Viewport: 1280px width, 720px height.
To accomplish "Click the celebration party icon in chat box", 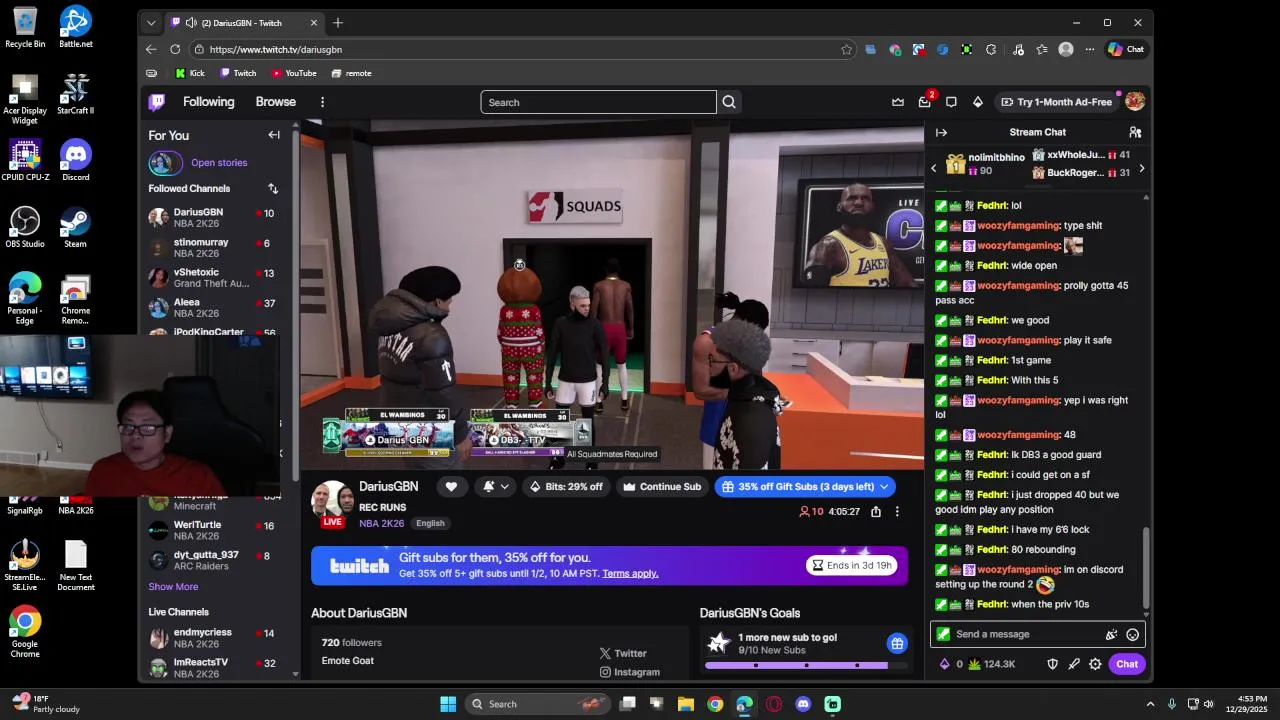I will pyautogui.click(x=1111, y=634).
